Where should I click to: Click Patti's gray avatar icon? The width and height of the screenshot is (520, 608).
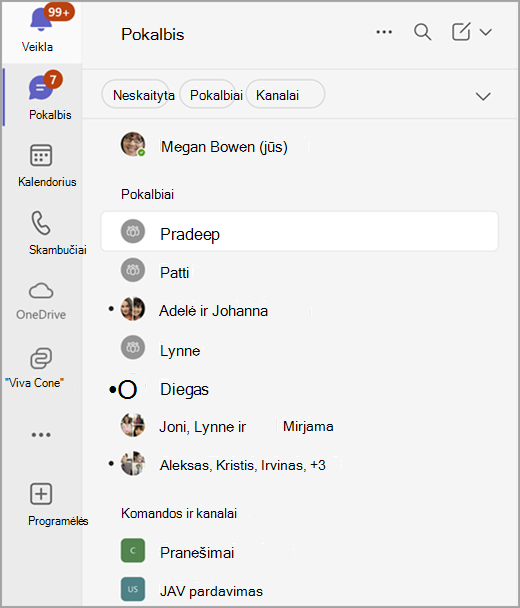click(133, 270)
